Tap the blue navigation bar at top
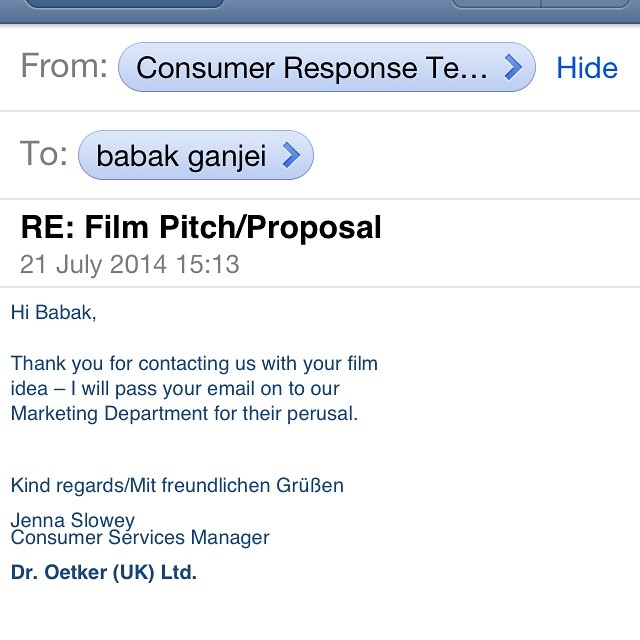Image resolution: width=640 pixels, height=640 pixels. pyautogui.click(x=320, y=11)
